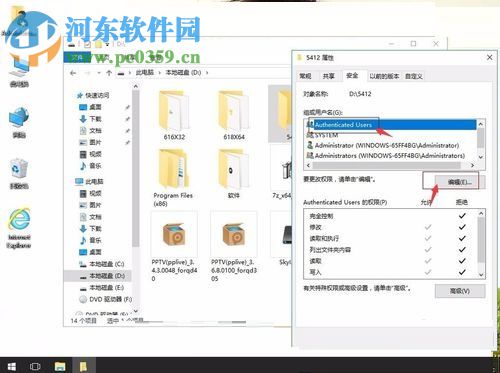Select the PPTV(pplive)_3.6.8.0100_forqd305 installer
This screenshot has width=500, height=373.
click(x=234, y=247)
